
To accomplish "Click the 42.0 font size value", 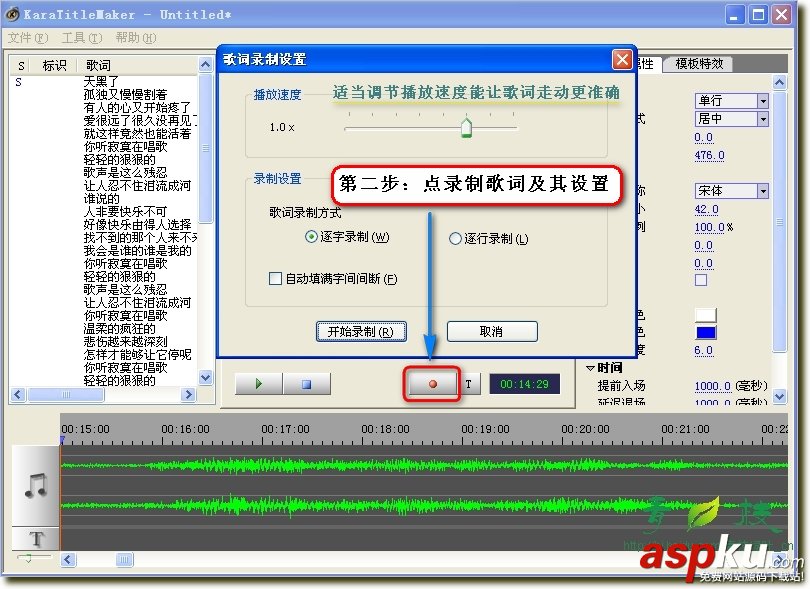I will point(706,209).
